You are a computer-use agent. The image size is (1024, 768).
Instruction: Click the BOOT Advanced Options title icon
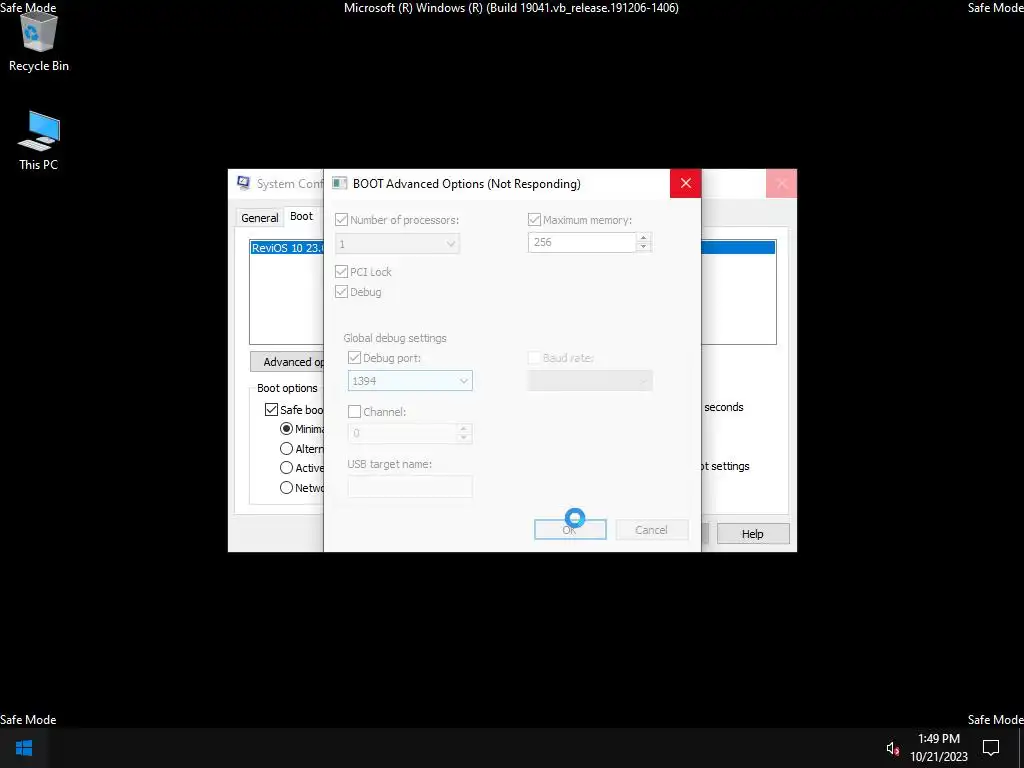(x=339, y=184)
